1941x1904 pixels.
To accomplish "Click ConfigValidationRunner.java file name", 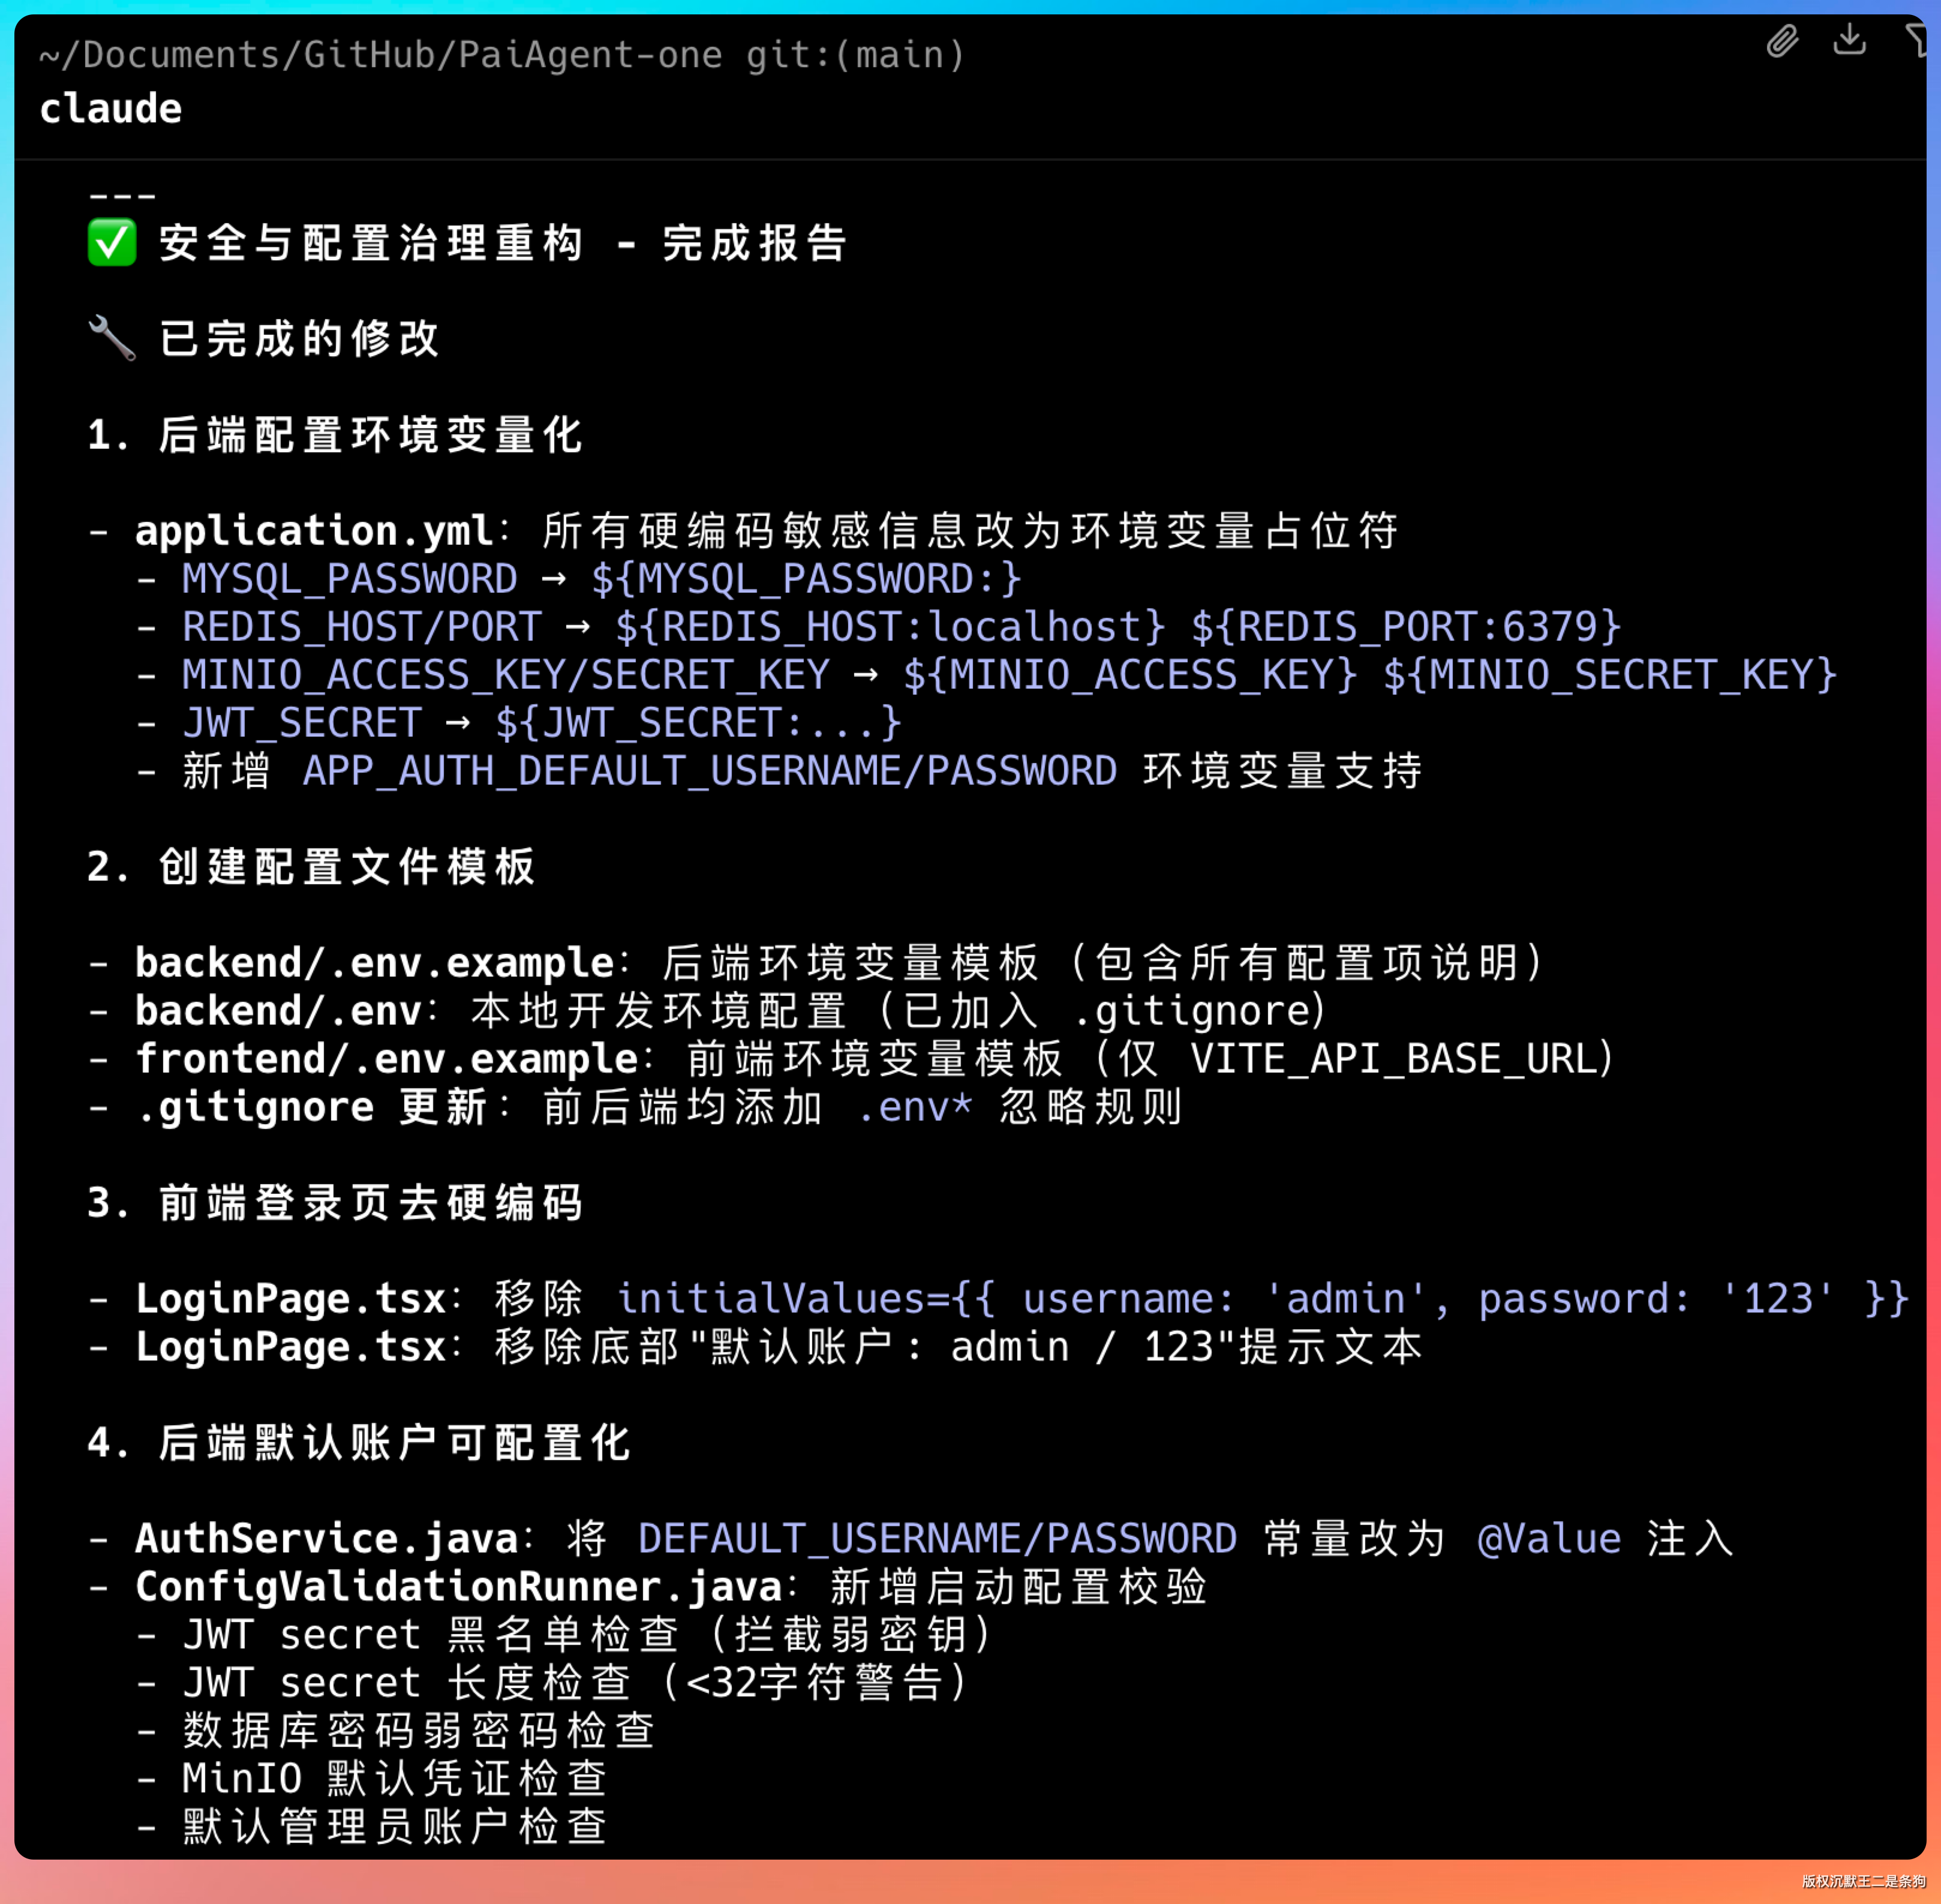I will point(459,1587).
